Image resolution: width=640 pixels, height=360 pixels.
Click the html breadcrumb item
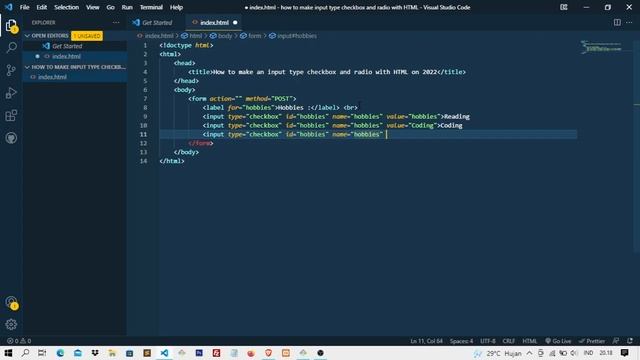pyautogui.click(x=192, y=36)
